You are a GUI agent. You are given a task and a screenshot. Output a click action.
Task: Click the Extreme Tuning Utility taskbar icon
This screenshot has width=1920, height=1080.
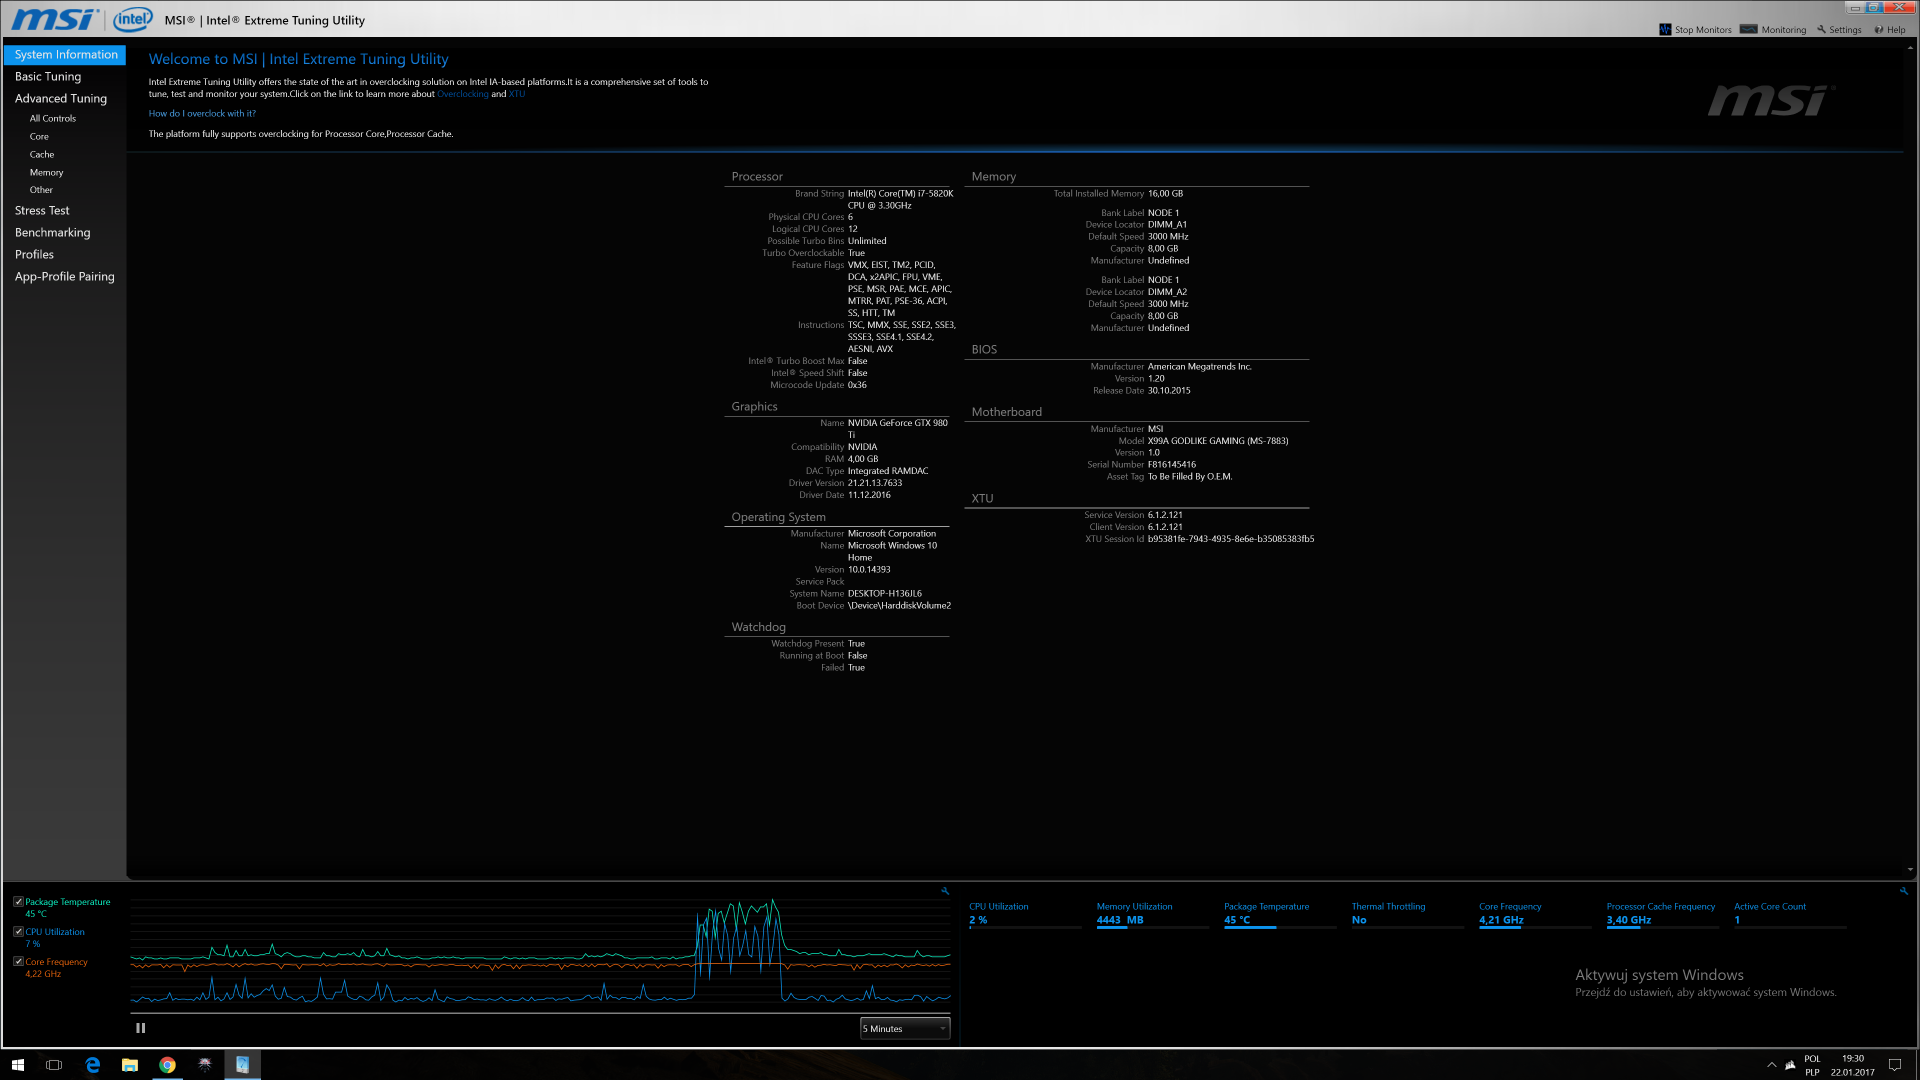click(242, 1065)
